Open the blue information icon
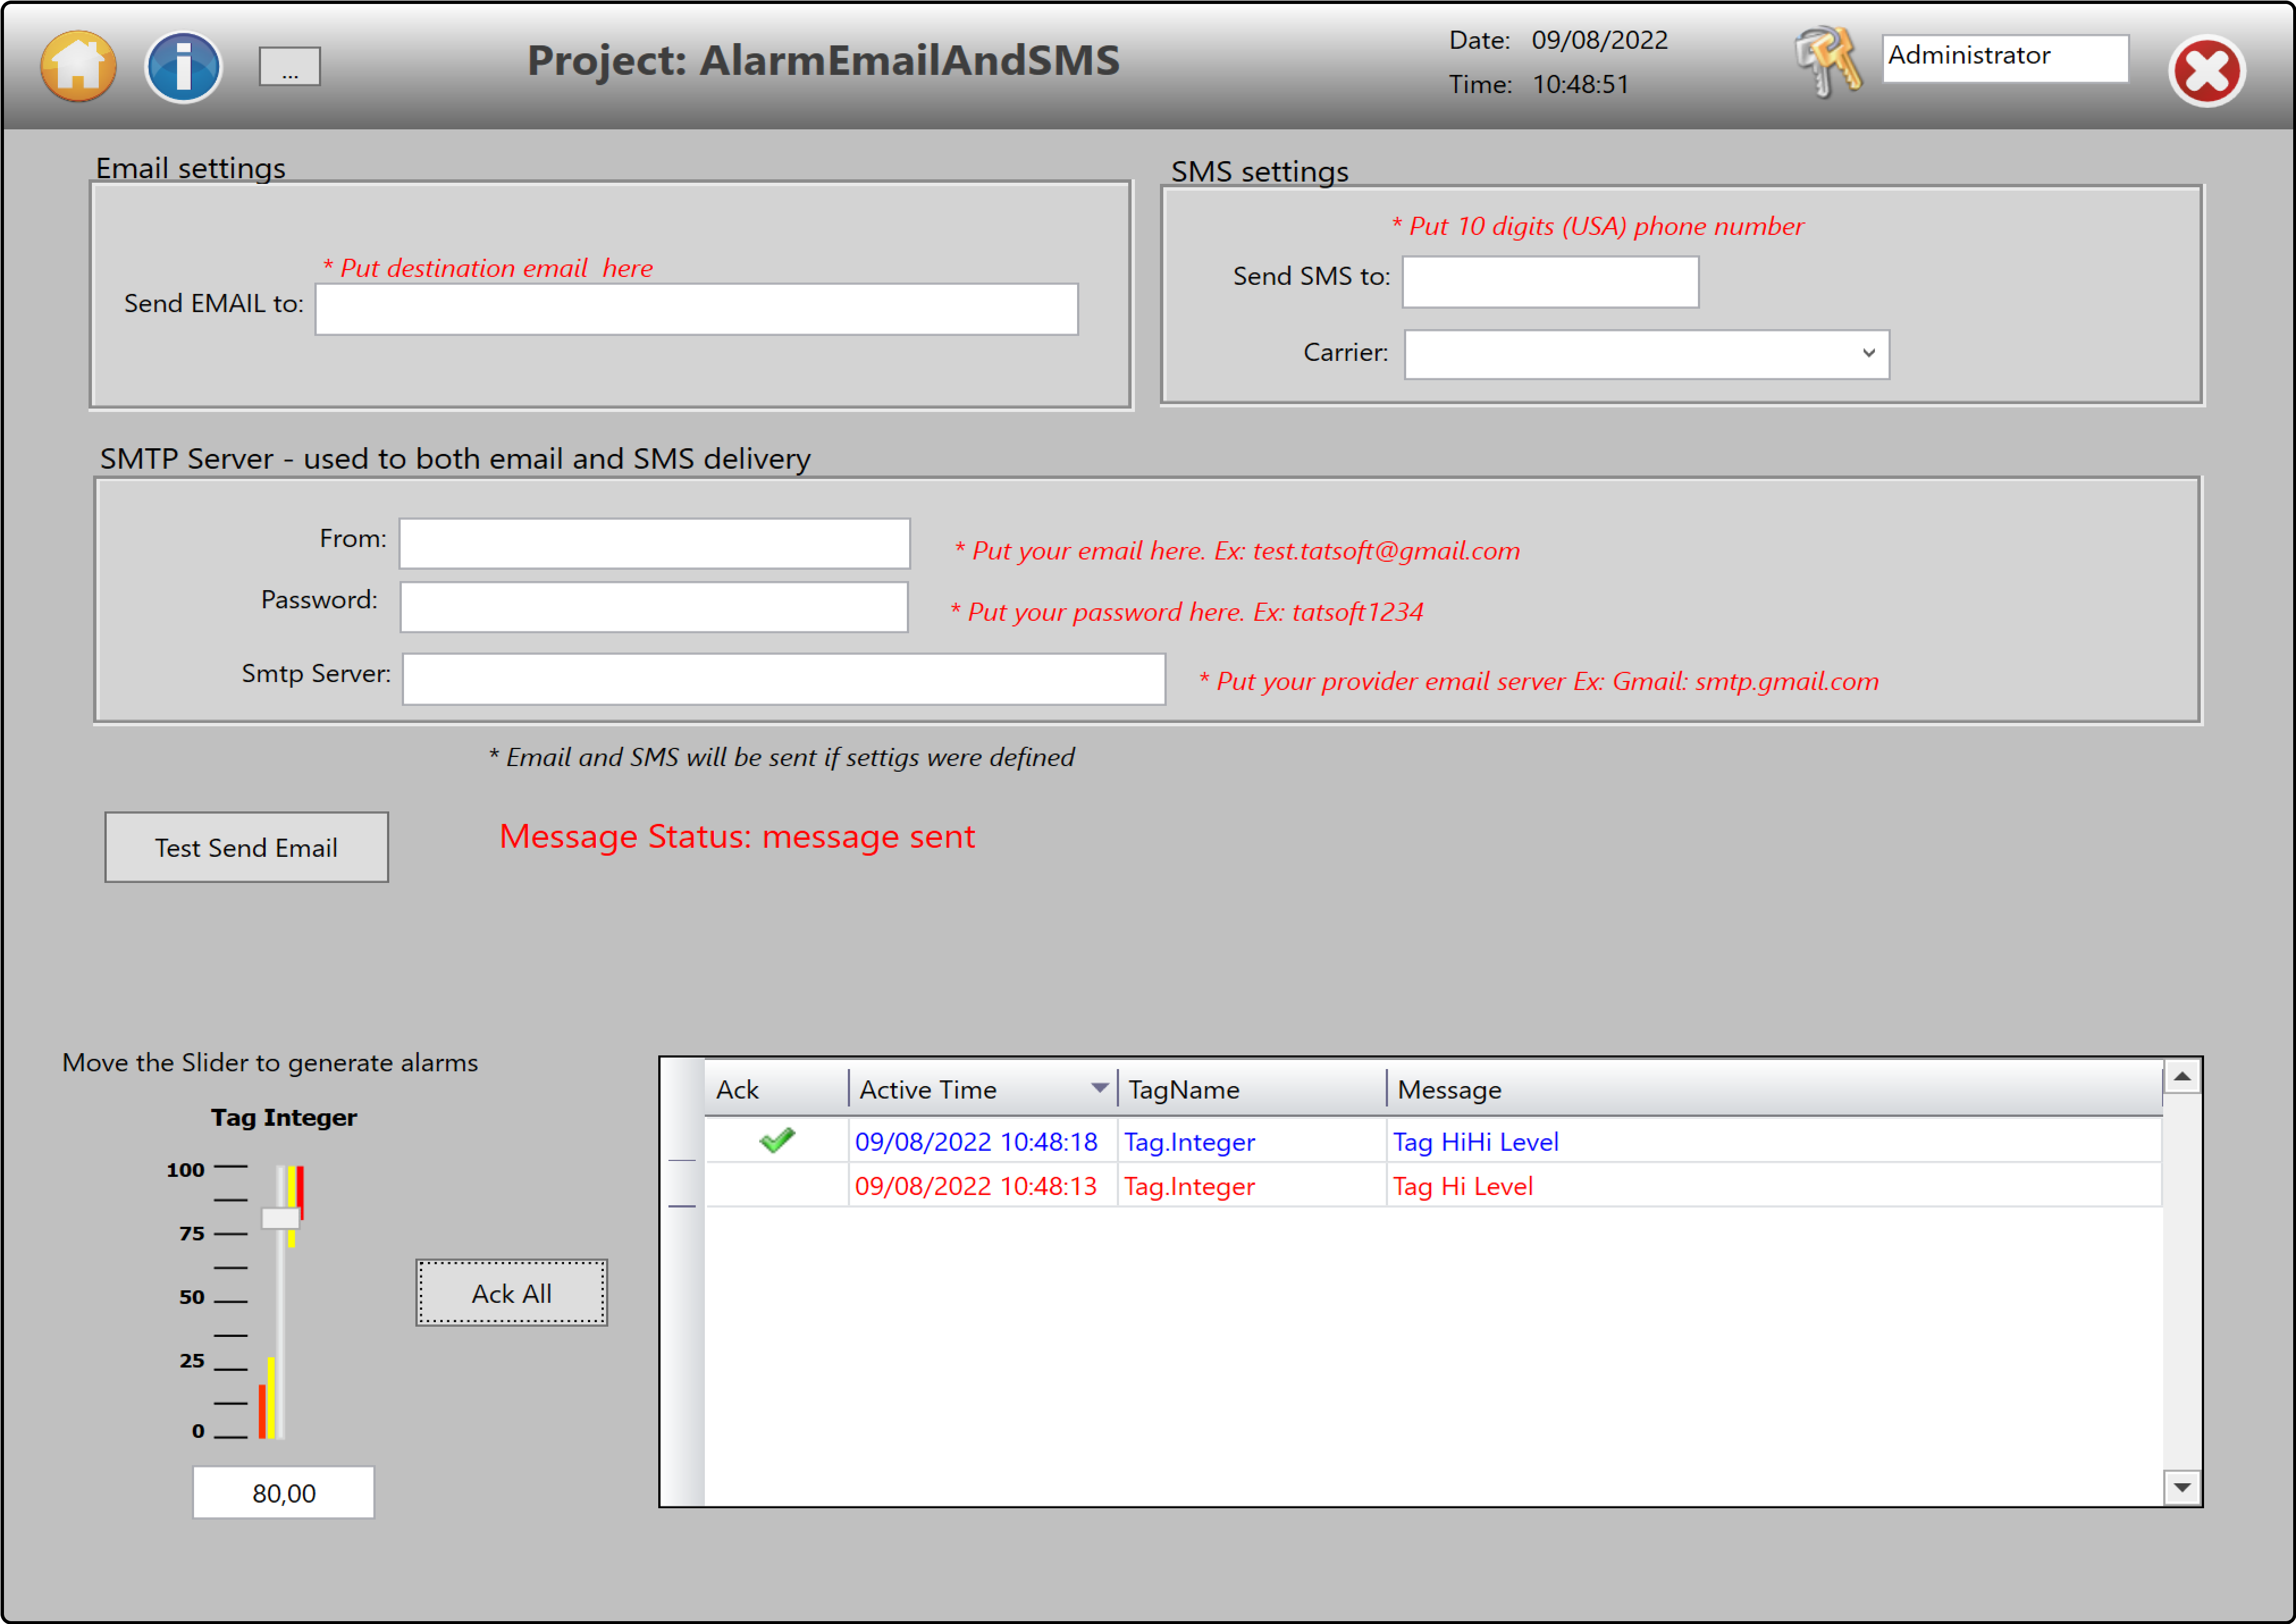The height and width of the screenshot is (1624, 2296). [183, 67]
